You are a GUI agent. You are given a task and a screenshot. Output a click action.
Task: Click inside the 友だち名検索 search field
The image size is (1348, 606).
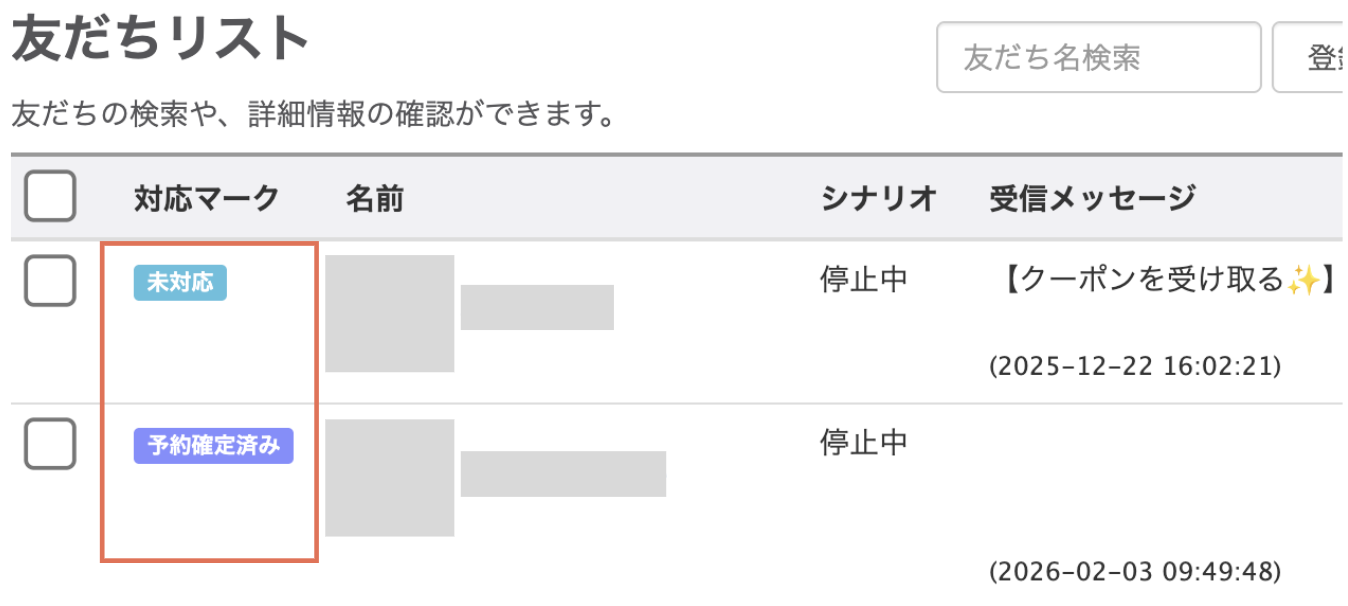(1097, 58)
